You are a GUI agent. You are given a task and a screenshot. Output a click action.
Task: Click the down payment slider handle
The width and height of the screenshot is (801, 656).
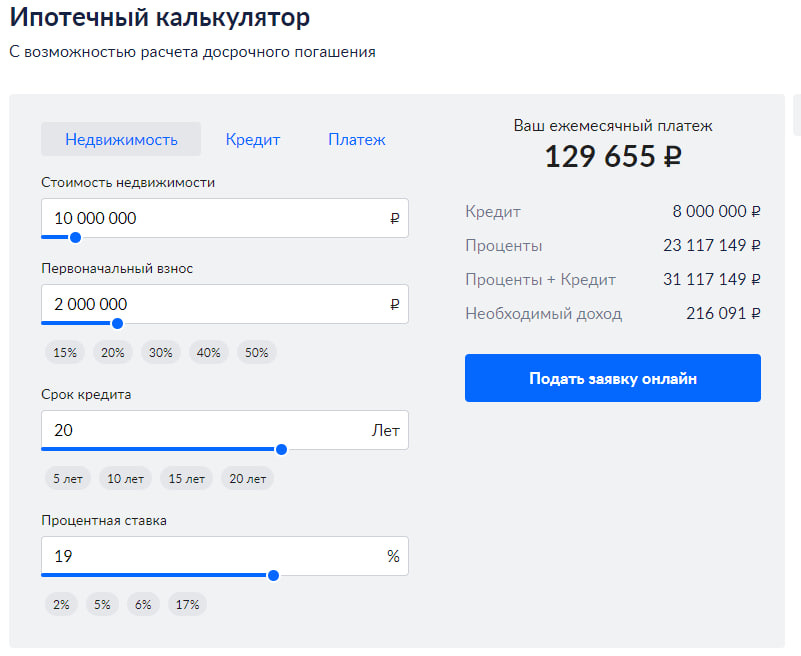coord(118,323)
